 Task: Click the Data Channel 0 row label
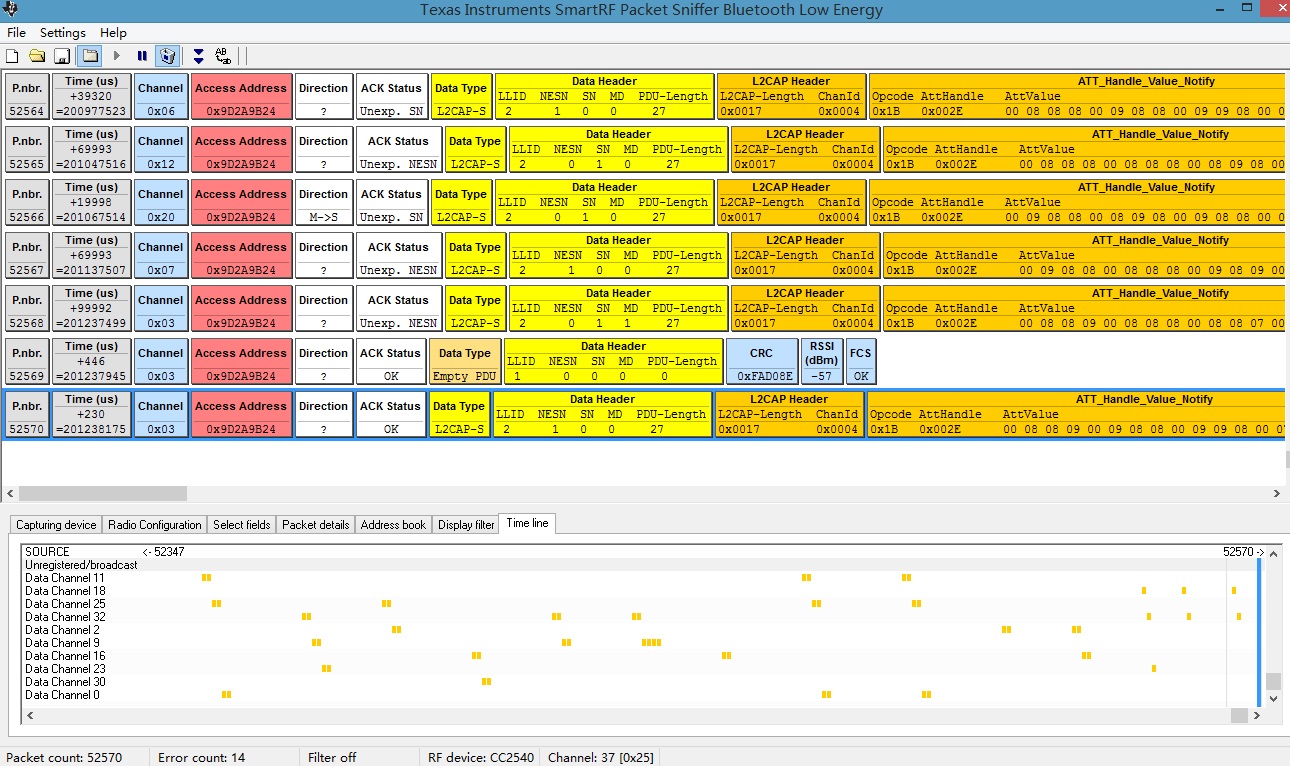pos(62,695)
